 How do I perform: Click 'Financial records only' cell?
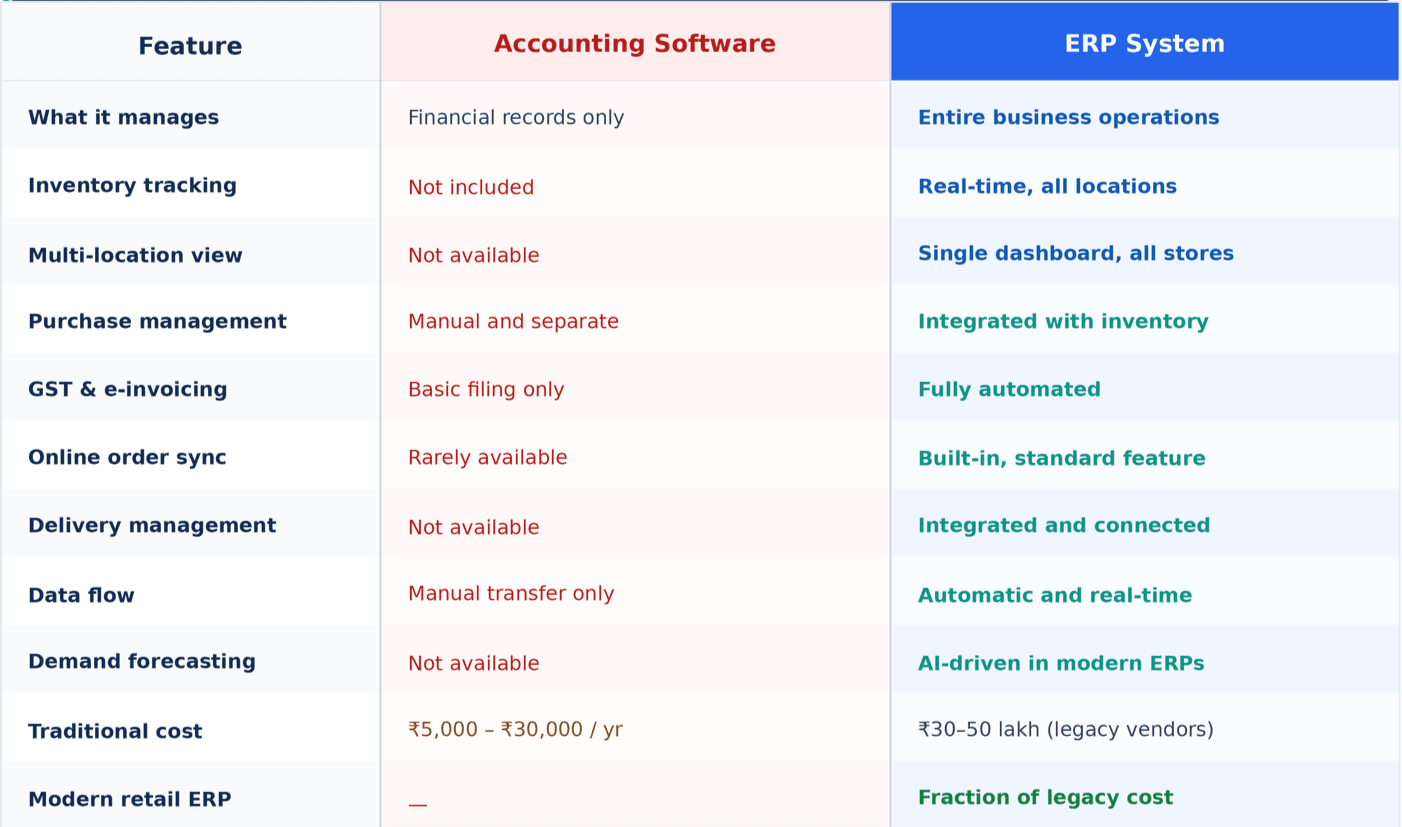coord(515,118)
